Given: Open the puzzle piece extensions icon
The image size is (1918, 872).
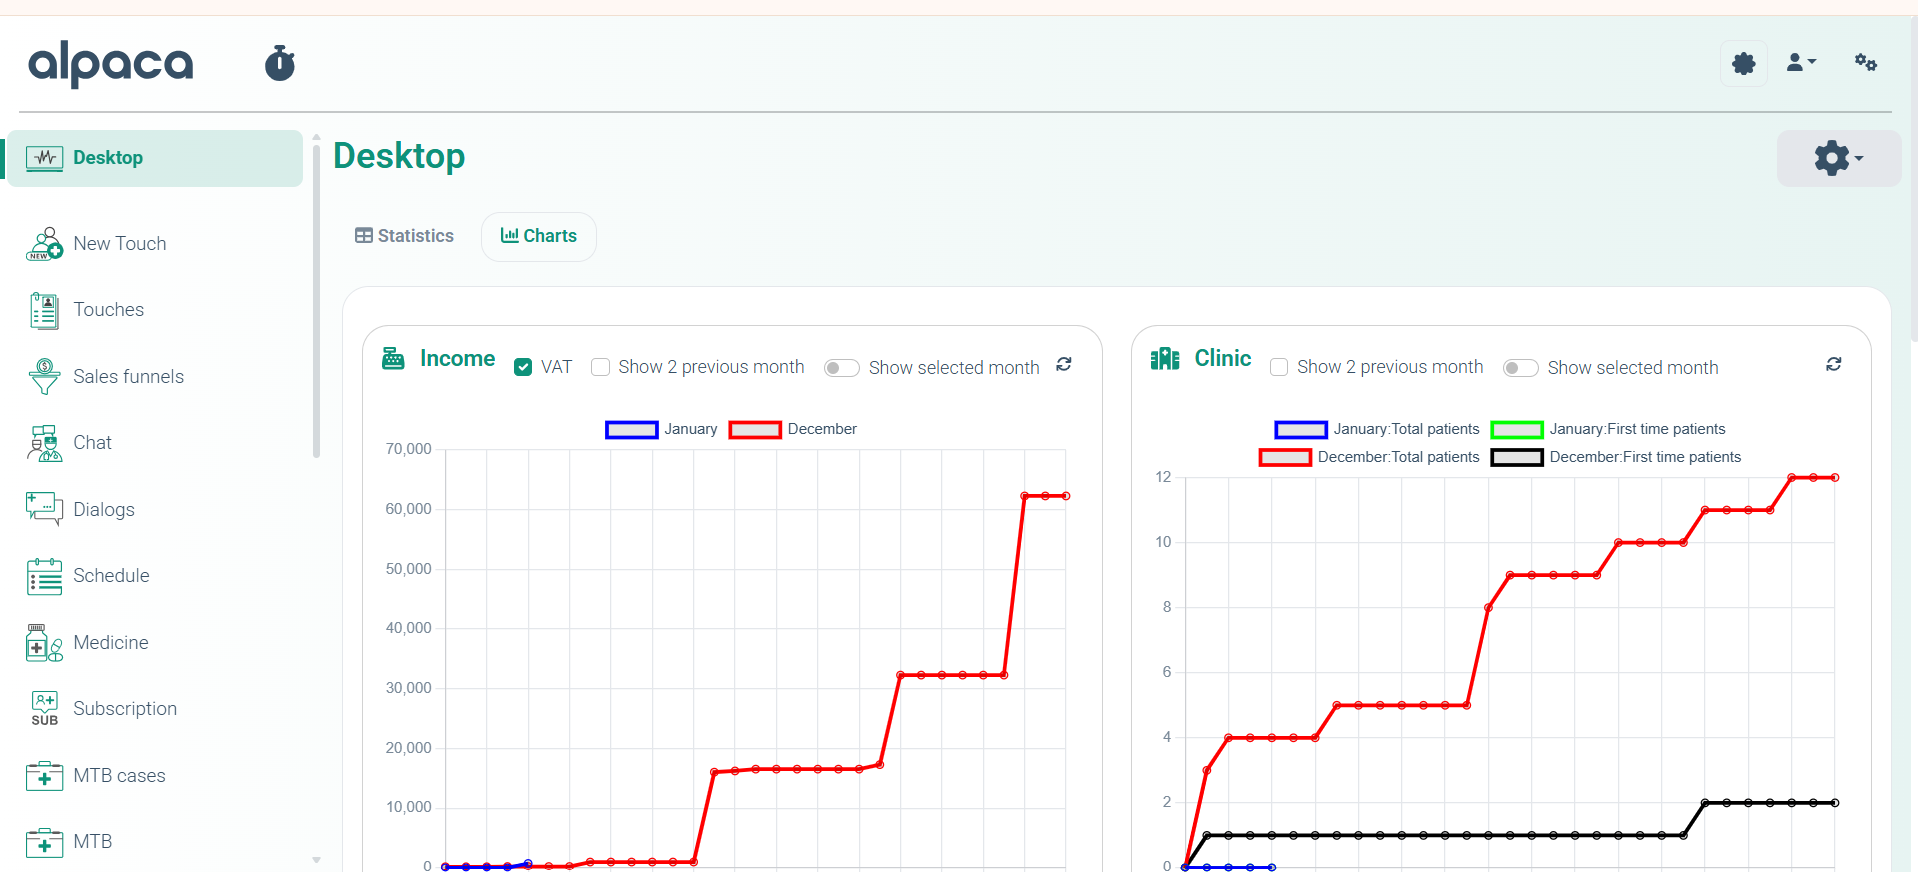Looking at the screenshot, I should tap(1743, 63).
